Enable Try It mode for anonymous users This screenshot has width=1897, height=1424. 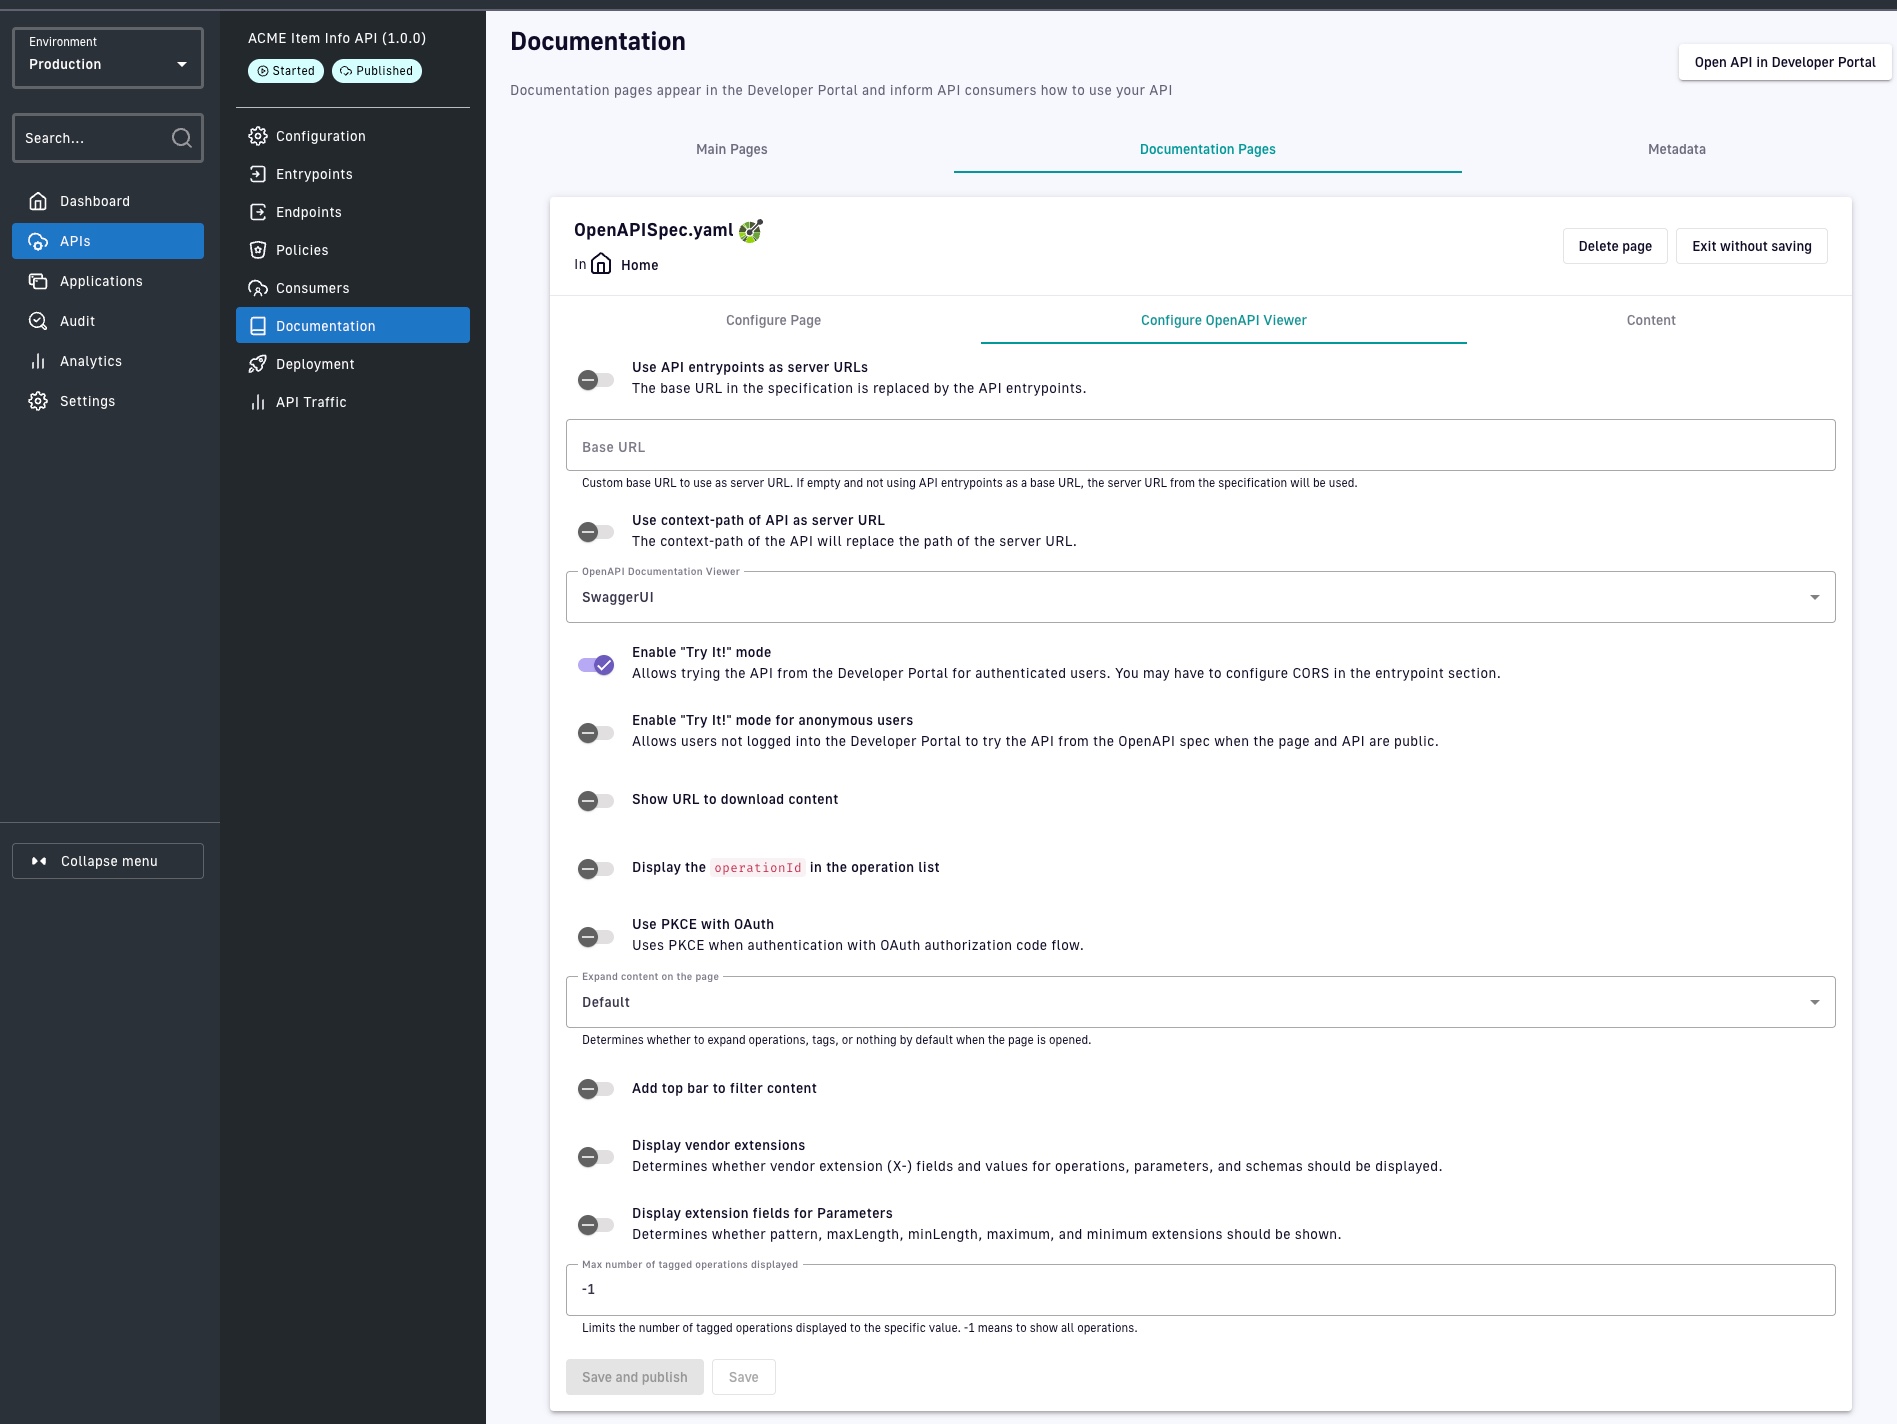point(596,733)
